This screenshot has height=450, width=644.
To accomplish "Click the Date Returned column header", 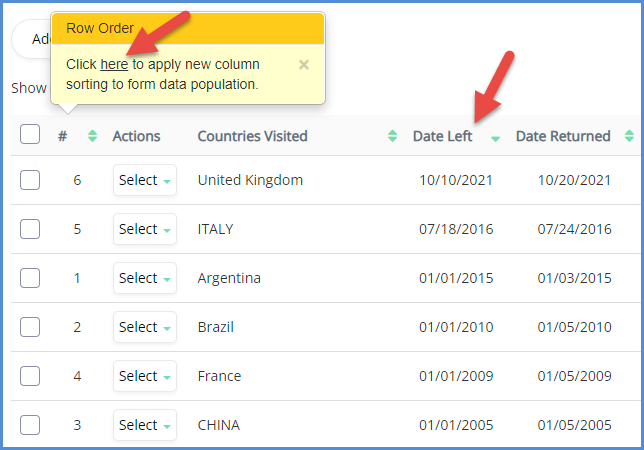I will (x=563, y=136).
